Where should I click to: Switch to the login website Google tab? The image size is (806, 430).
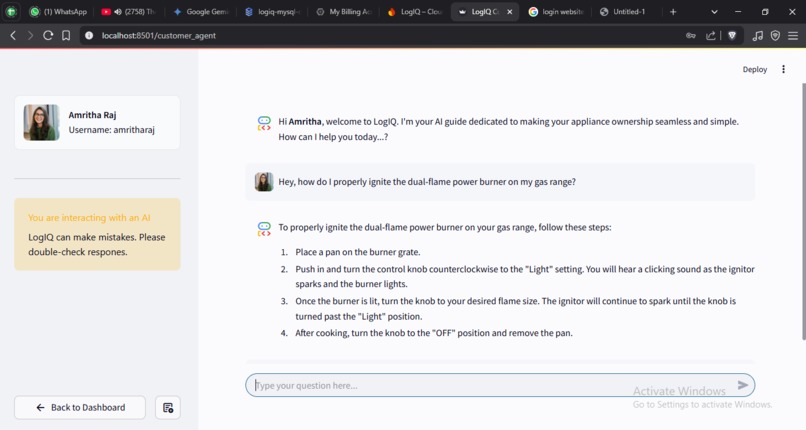(x=557, y=11)
